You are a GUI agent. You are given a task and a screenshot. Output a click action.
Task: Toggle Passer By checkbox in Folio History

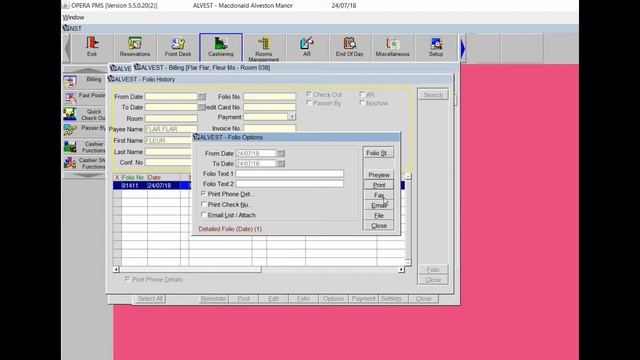309,103
